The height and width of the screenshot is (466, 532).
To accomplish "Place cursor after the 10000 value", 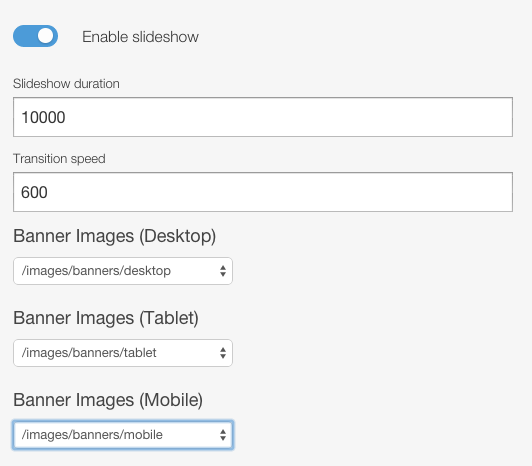I will [x=66, y=117].
